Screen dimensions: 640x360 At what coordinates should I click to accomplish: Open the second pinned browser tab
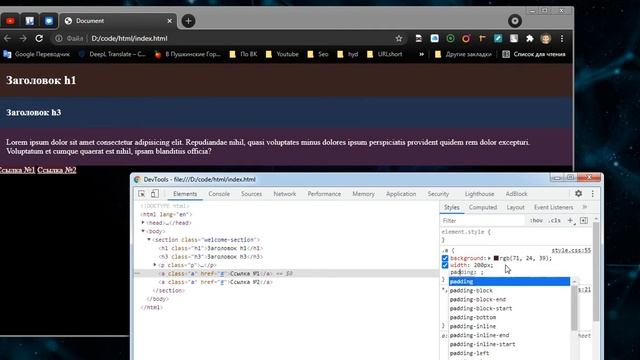(29, 21)
